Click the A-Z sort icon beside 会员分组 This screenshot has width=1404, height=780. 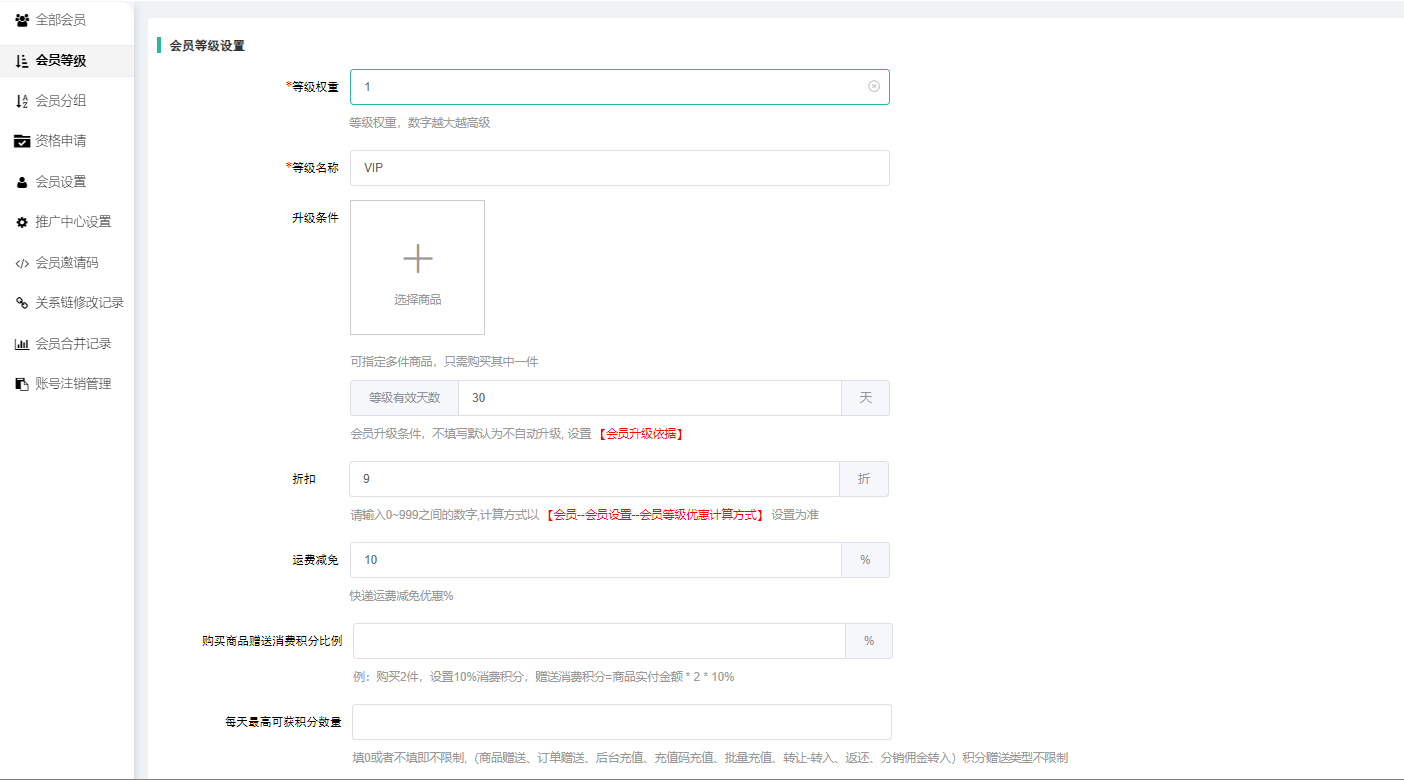tap(22, 101)
